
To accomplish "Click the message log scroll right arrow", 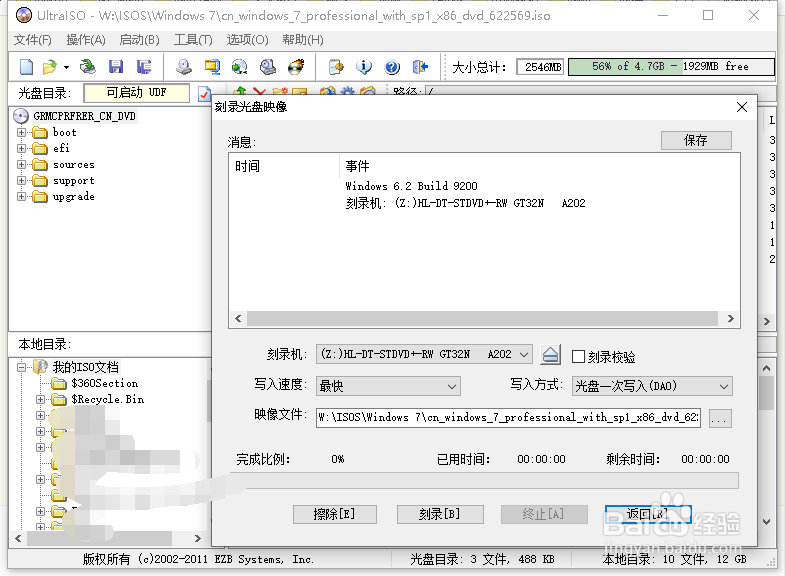I will point(730,318).
